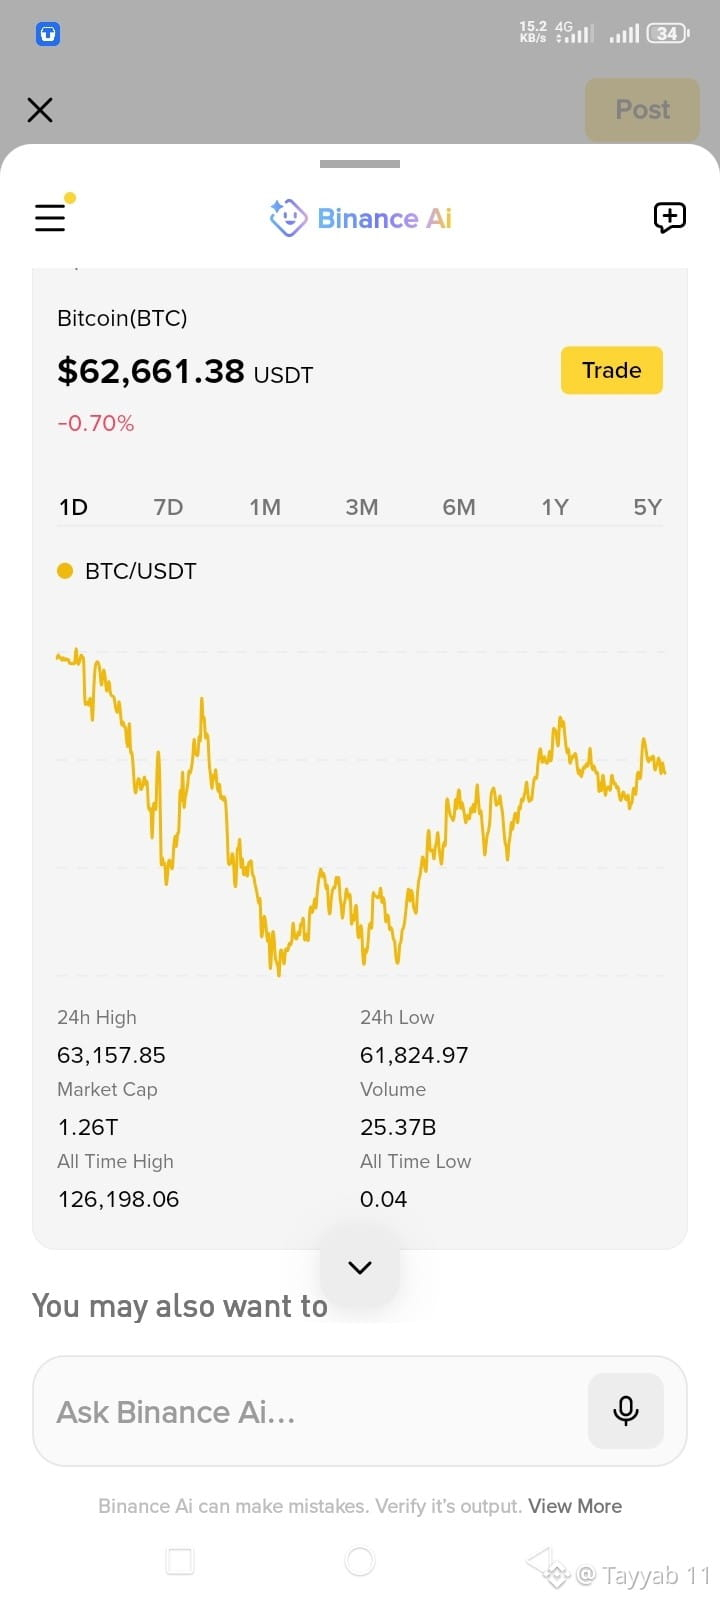This screenshot has height=1600, width=720.
Task: Open the View More link
Action: pos(575,1506)
